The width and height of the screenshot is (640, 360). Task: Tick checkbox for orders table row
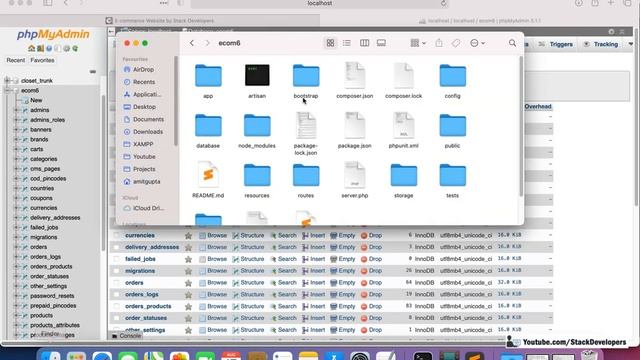tap(117, 283)
